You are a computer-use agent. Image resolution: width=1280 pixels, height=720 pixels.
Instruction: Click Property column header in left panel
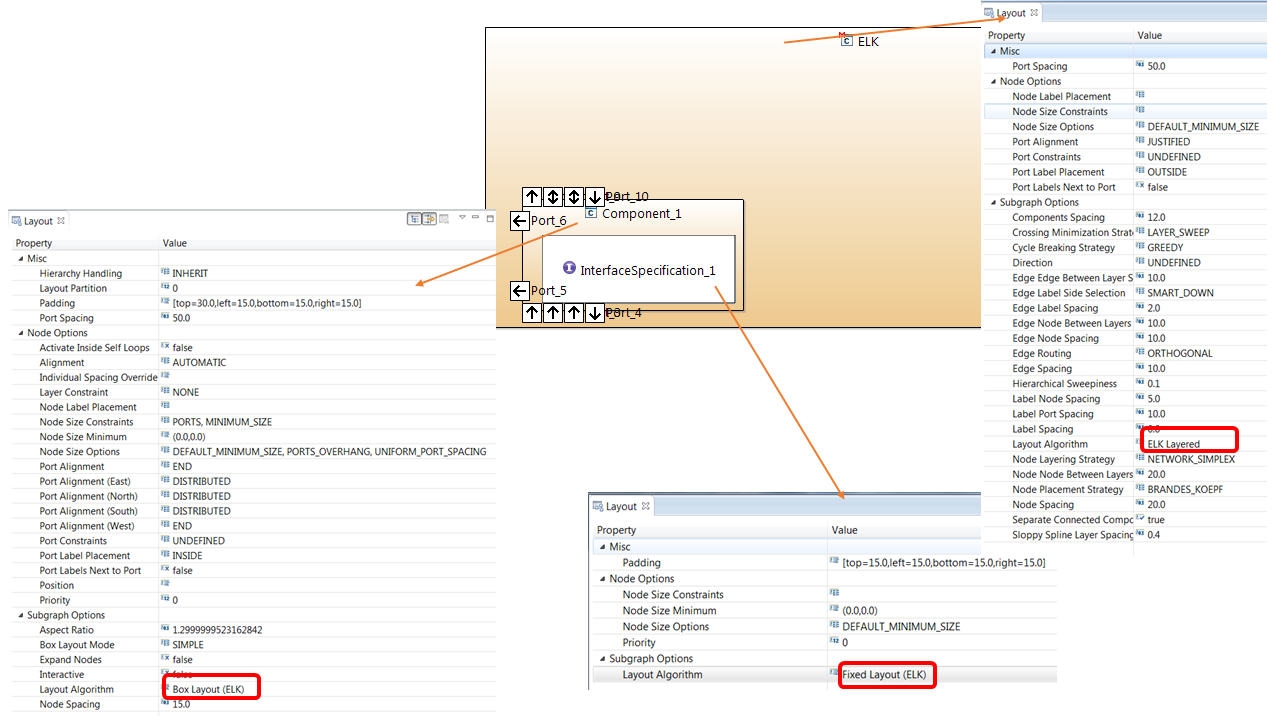(x=84, y=243)
